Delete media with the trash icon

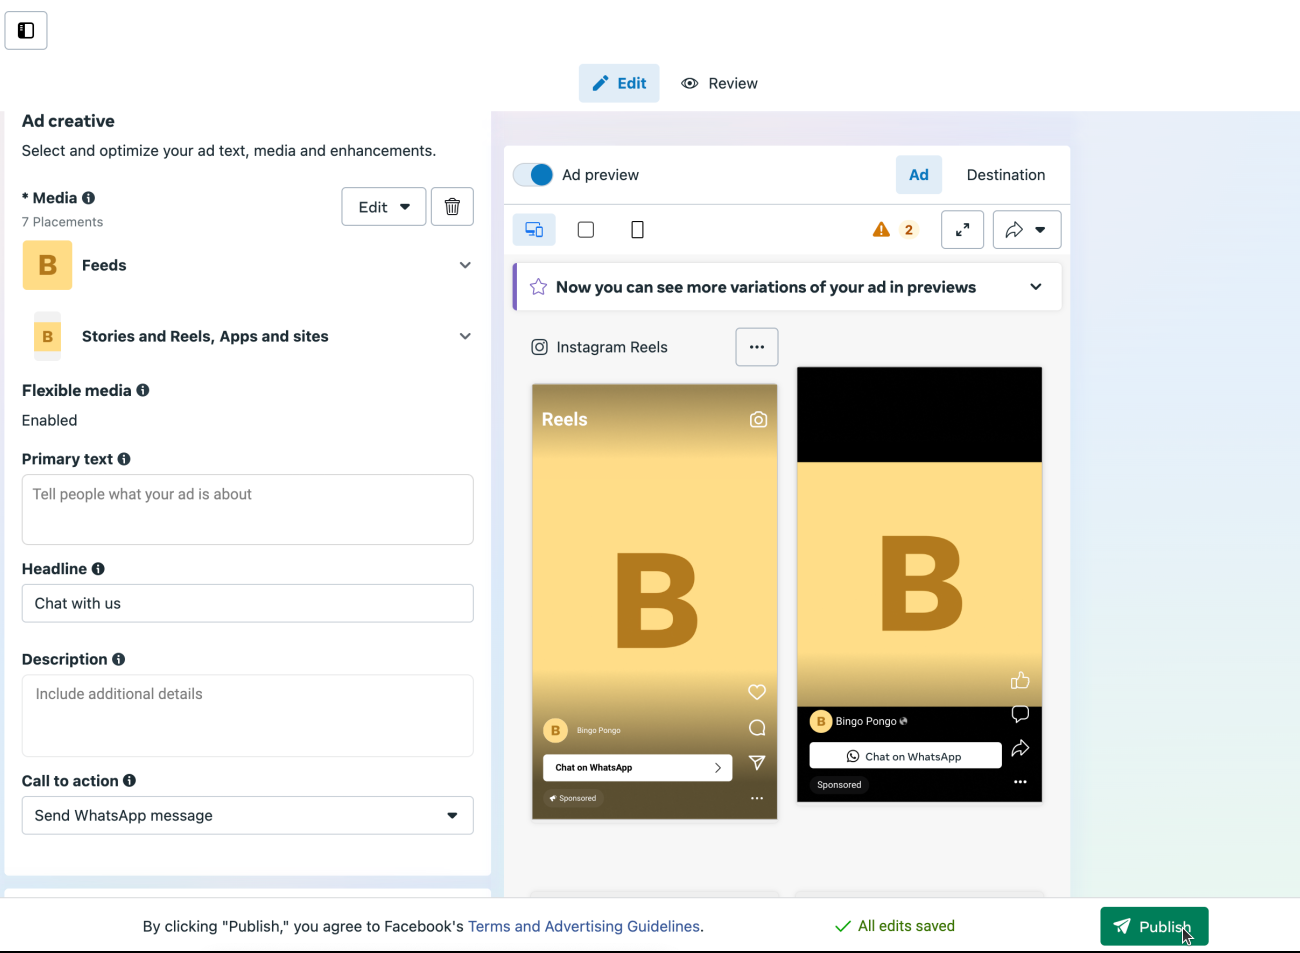[x=452, y=207]
